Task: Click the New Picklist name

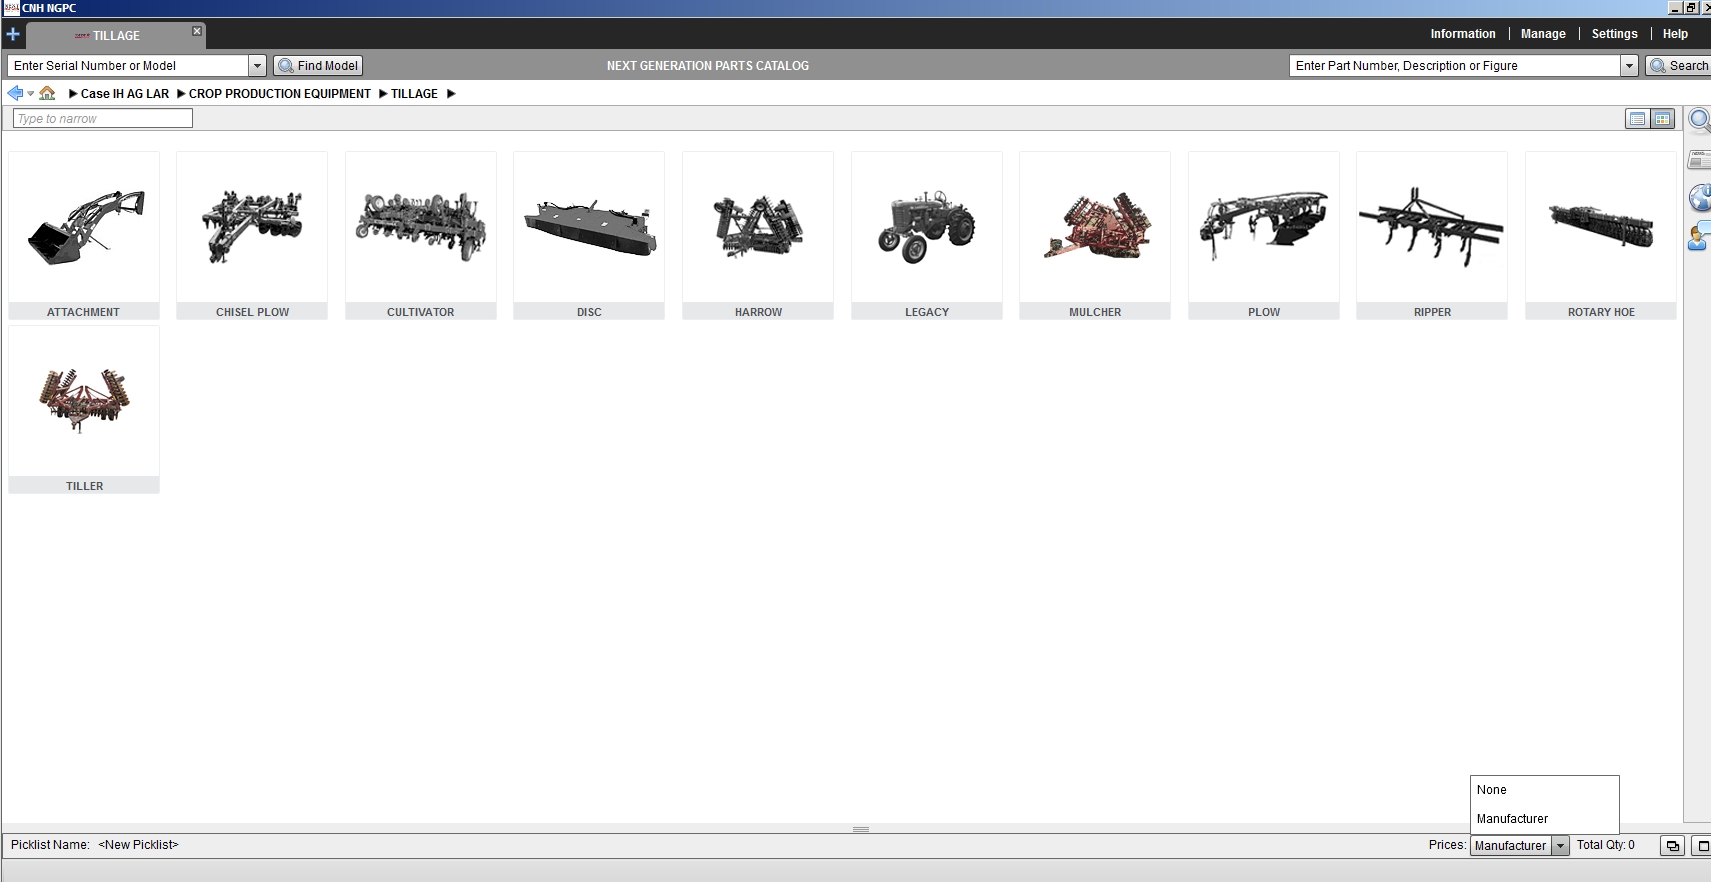Action: (x=138, y=845)
